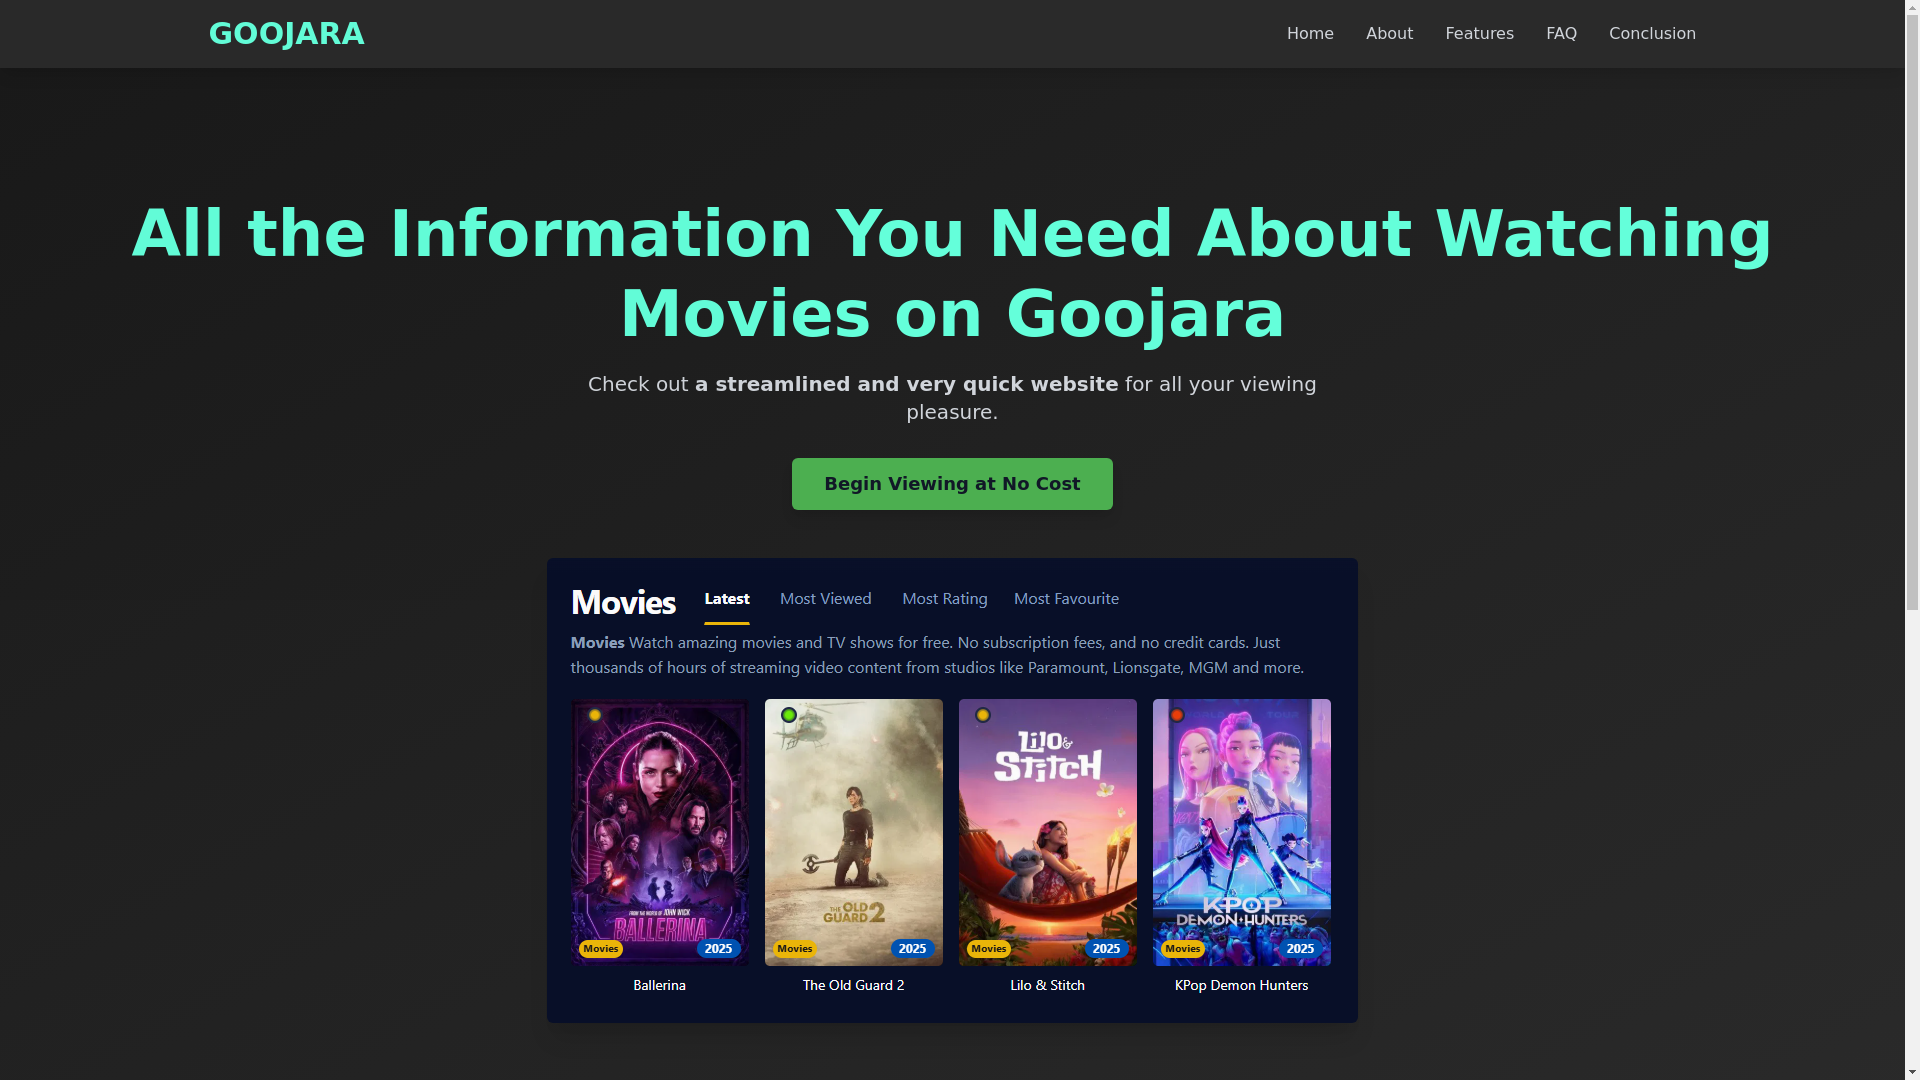Click The Old Guard 2 title text
1920x1080 pixels.
(x=854, y=986)
